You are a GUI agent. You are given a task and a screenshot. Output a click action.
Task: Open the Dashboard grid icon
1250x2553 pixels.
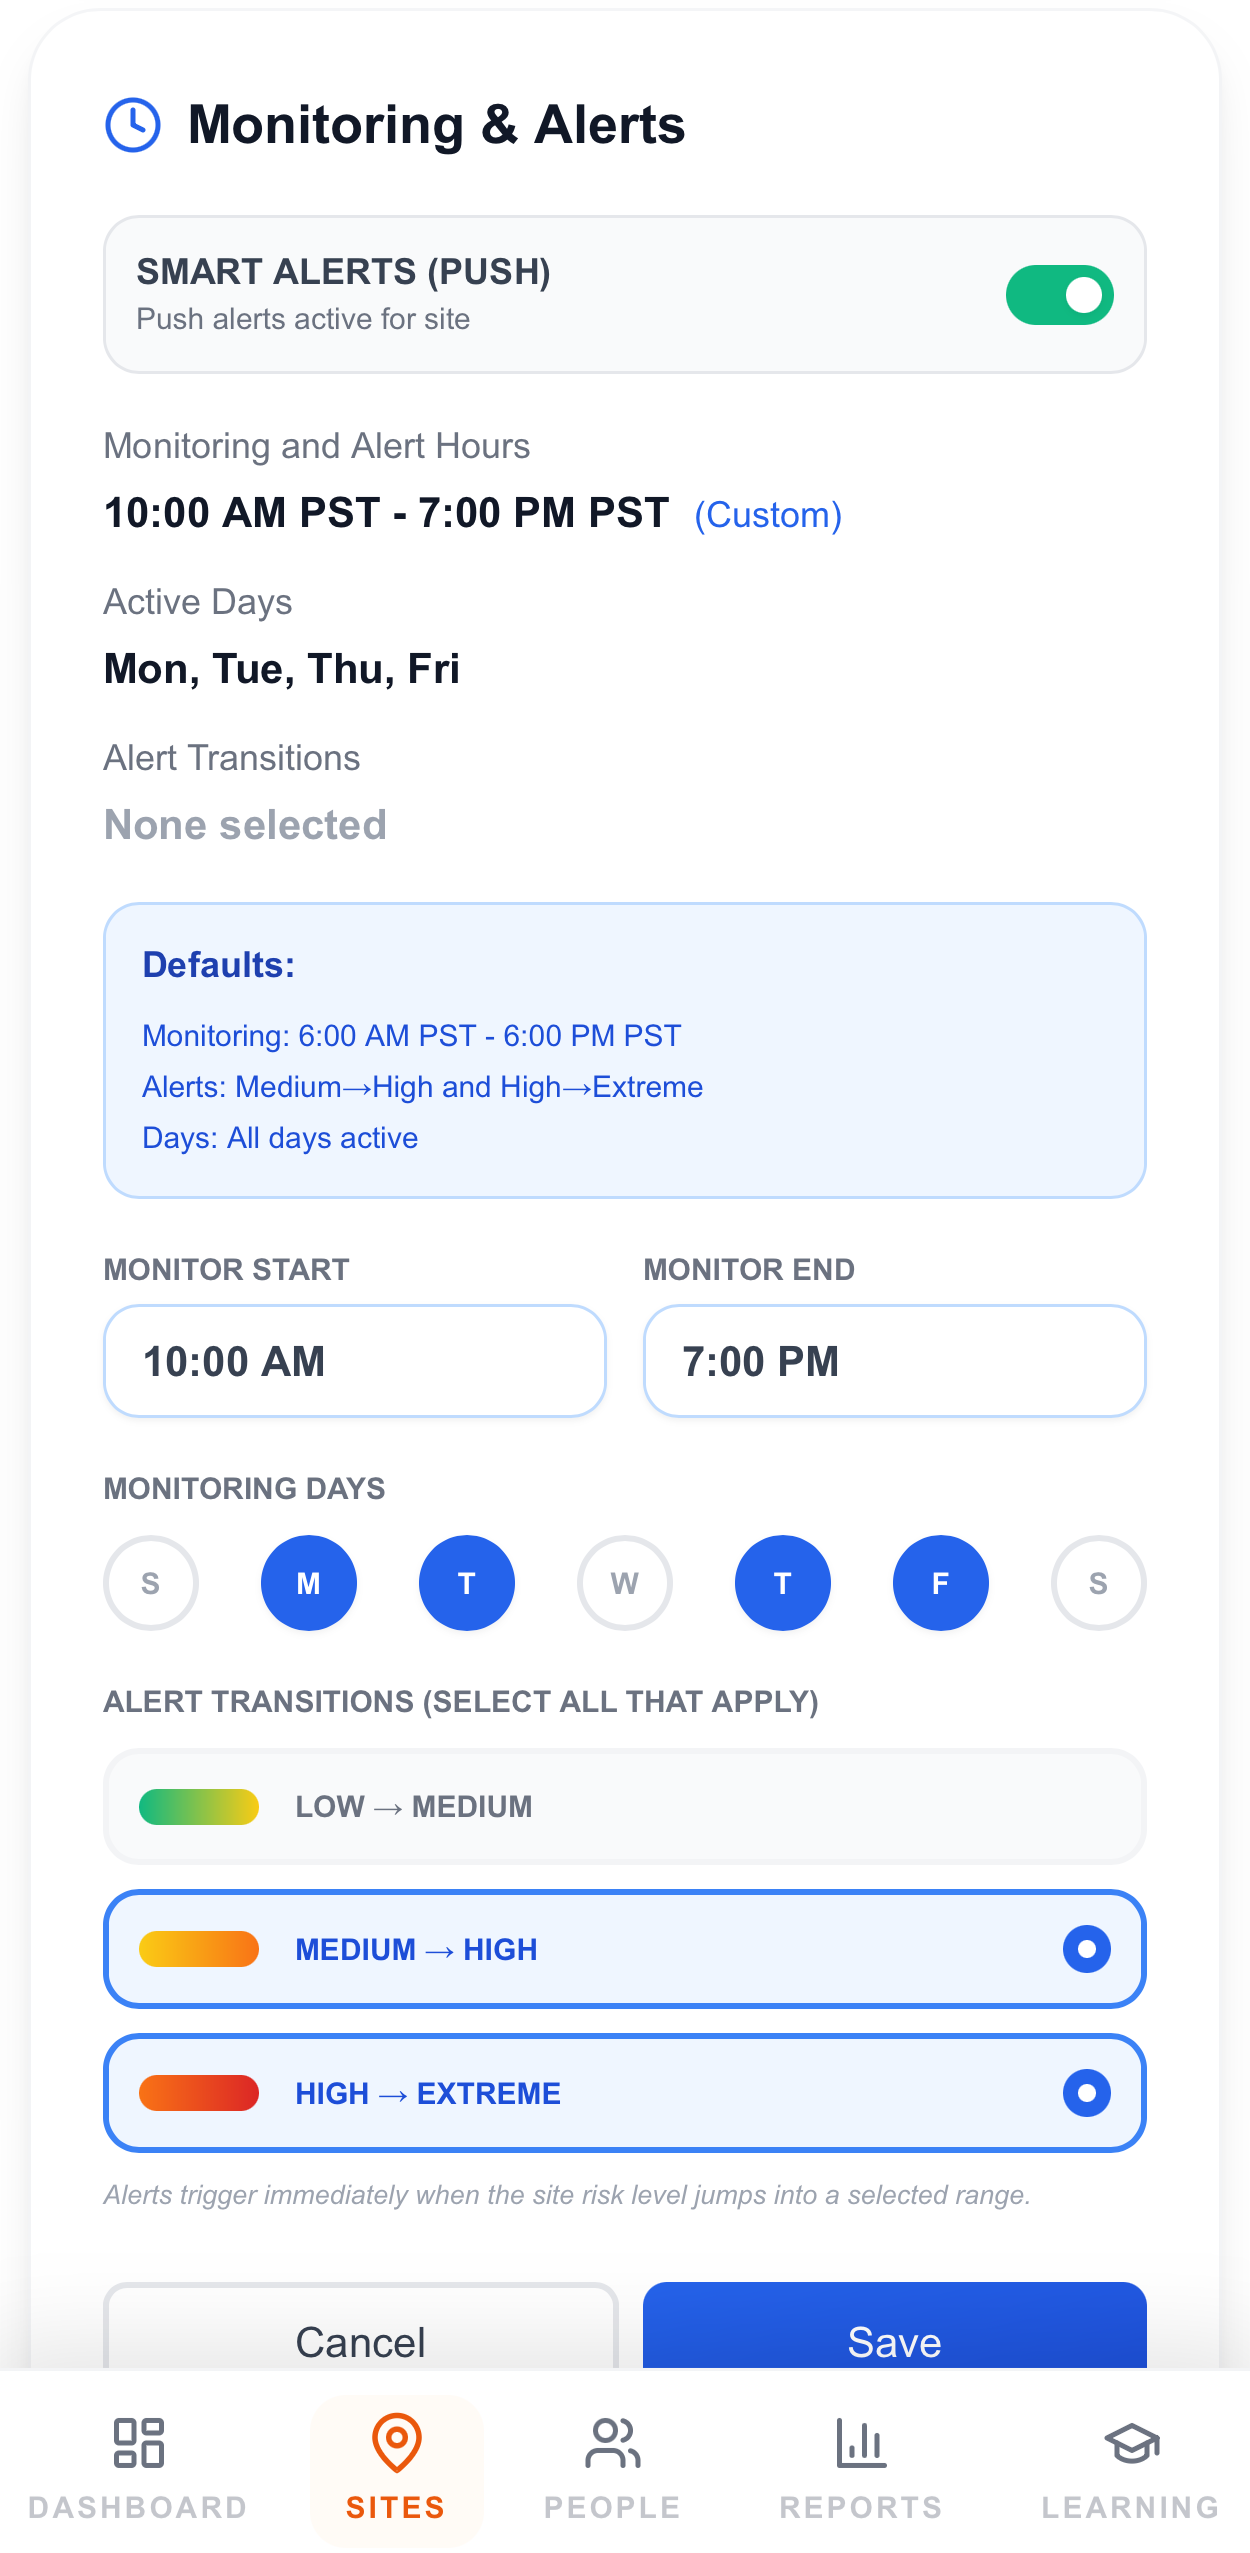coord(138,2443)
